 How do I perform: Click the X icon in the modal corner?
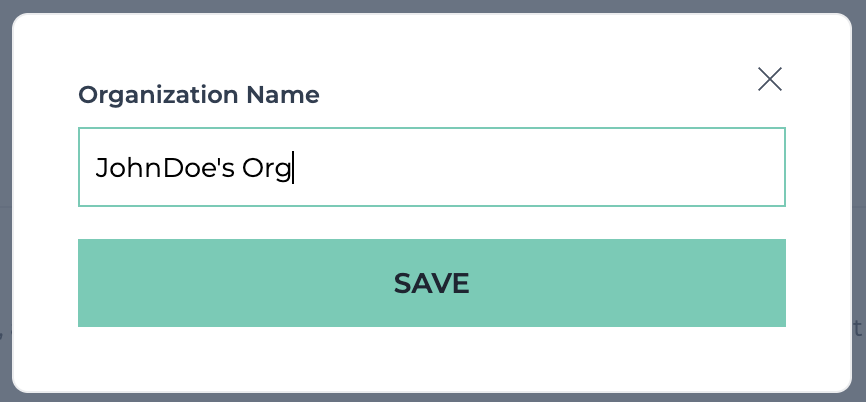pos(769,79)
